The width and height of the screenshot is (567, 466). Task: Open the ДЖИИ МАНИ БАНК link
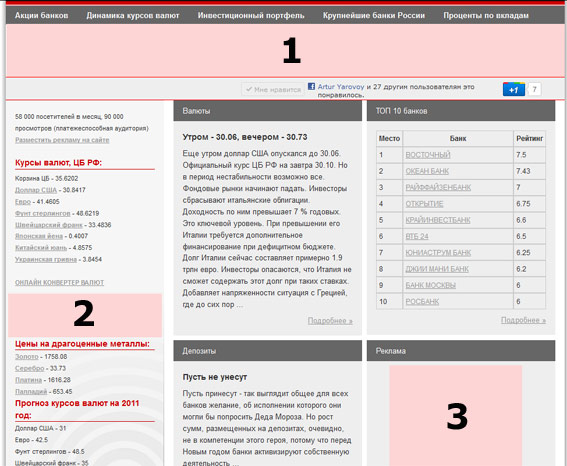[x=437, y=269]
